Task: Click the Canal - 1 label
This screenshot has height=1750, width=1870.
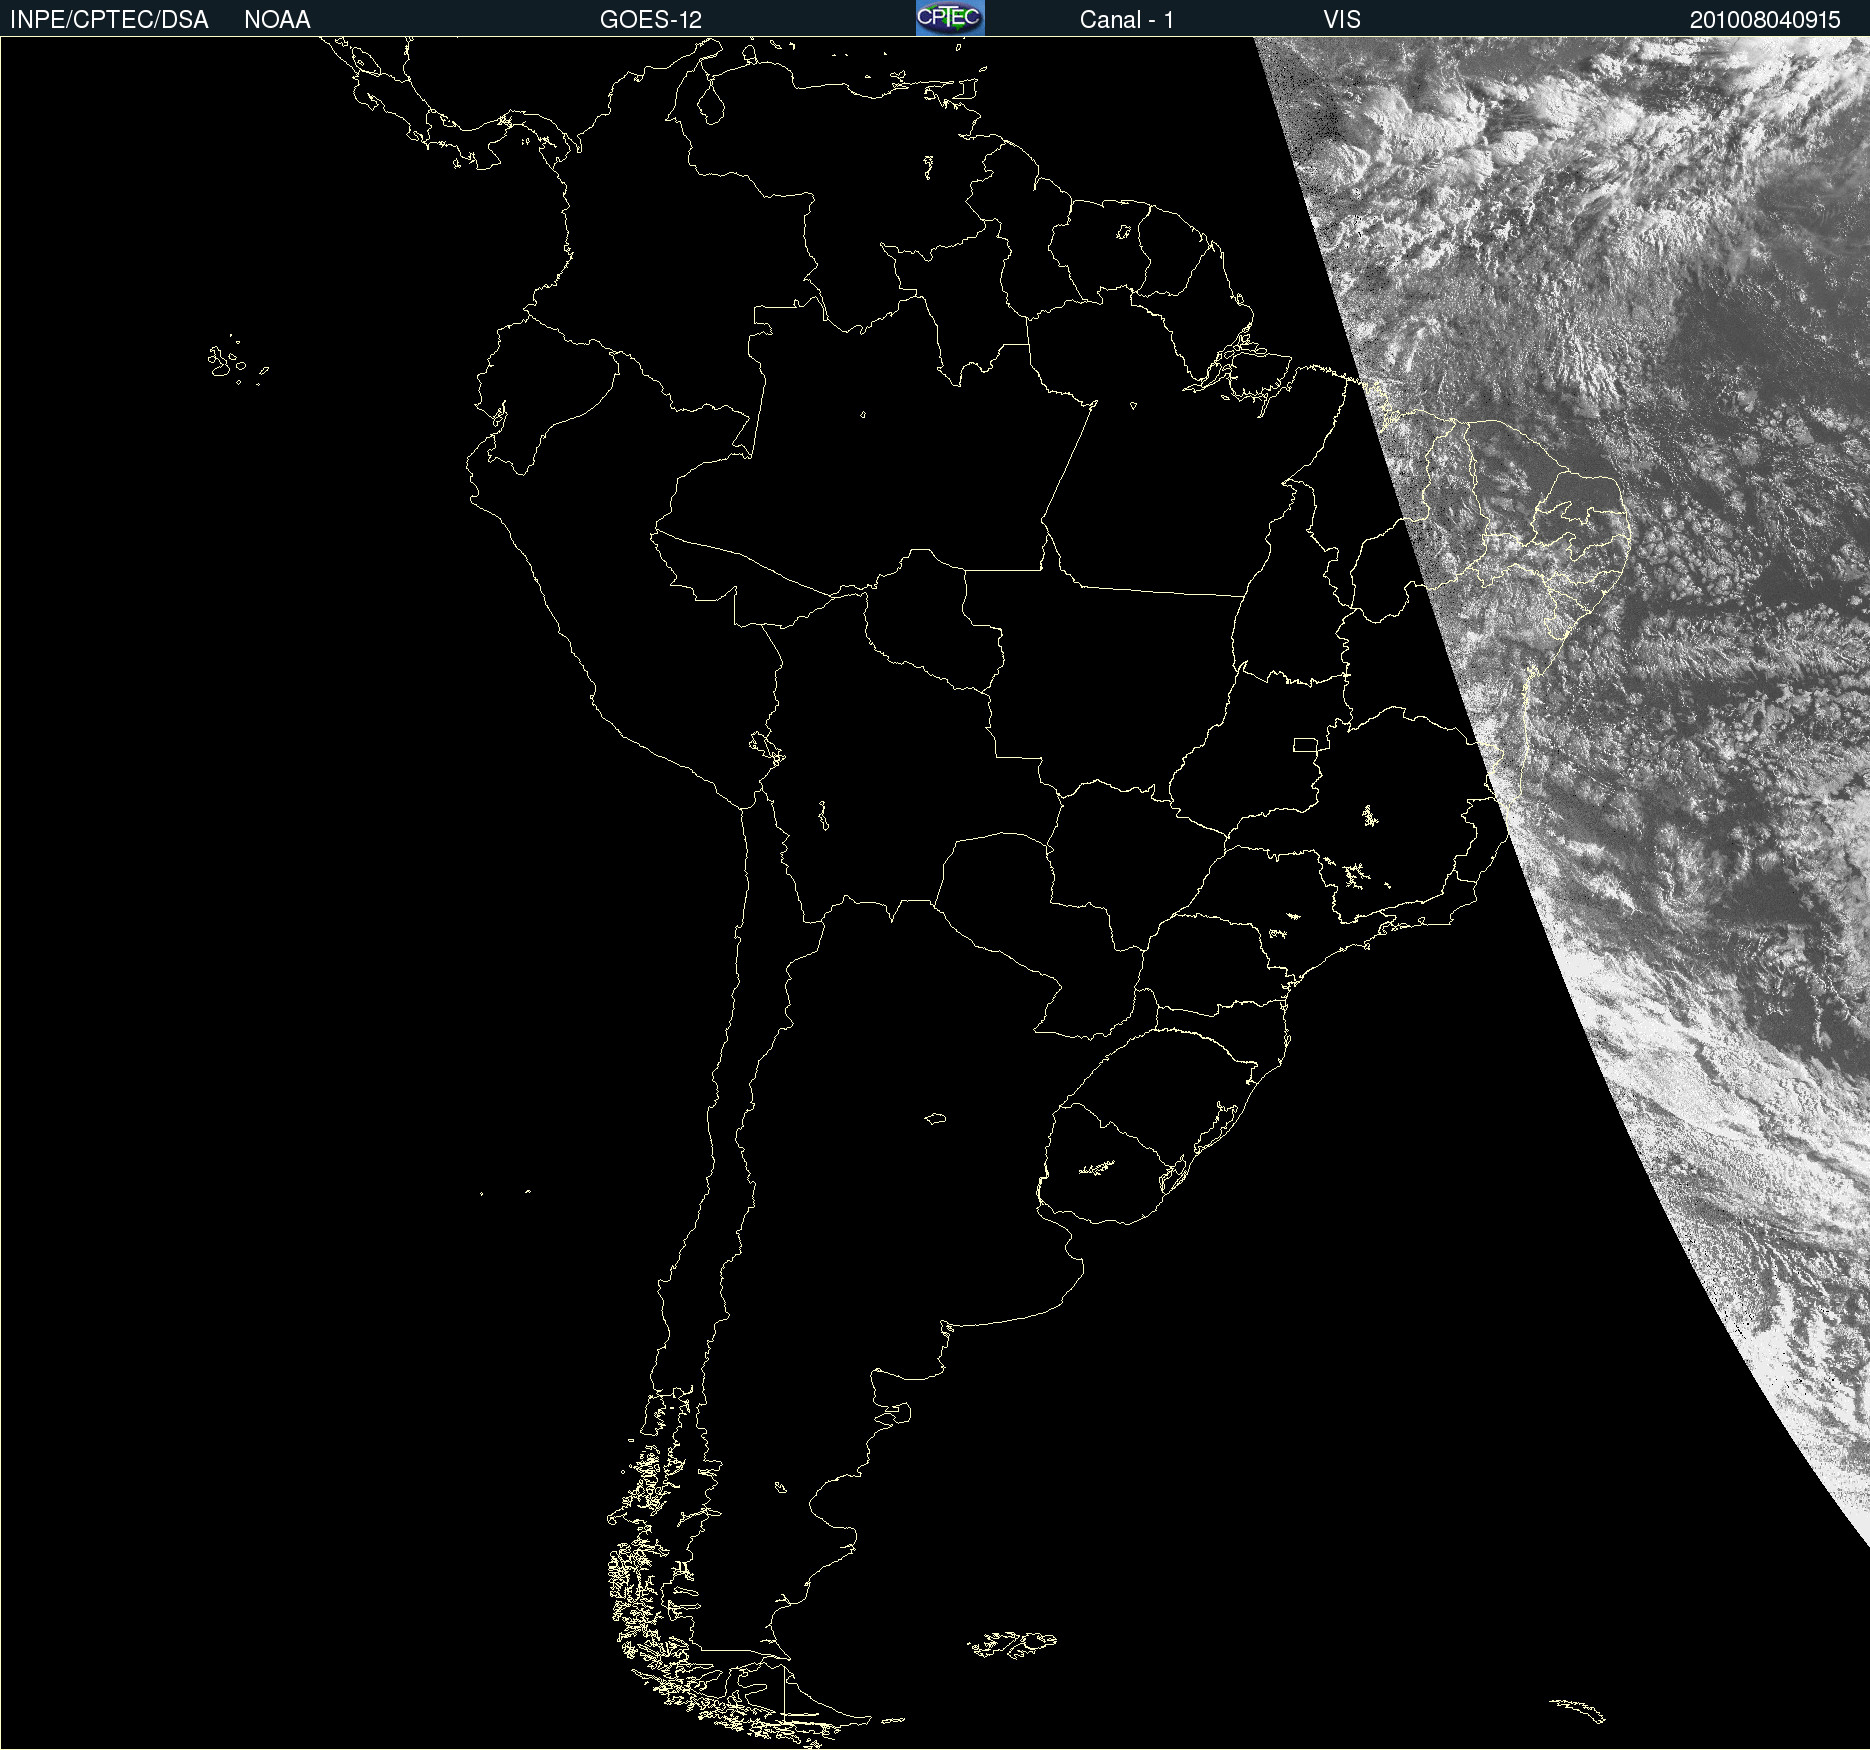Action: tap(1127, 20)
